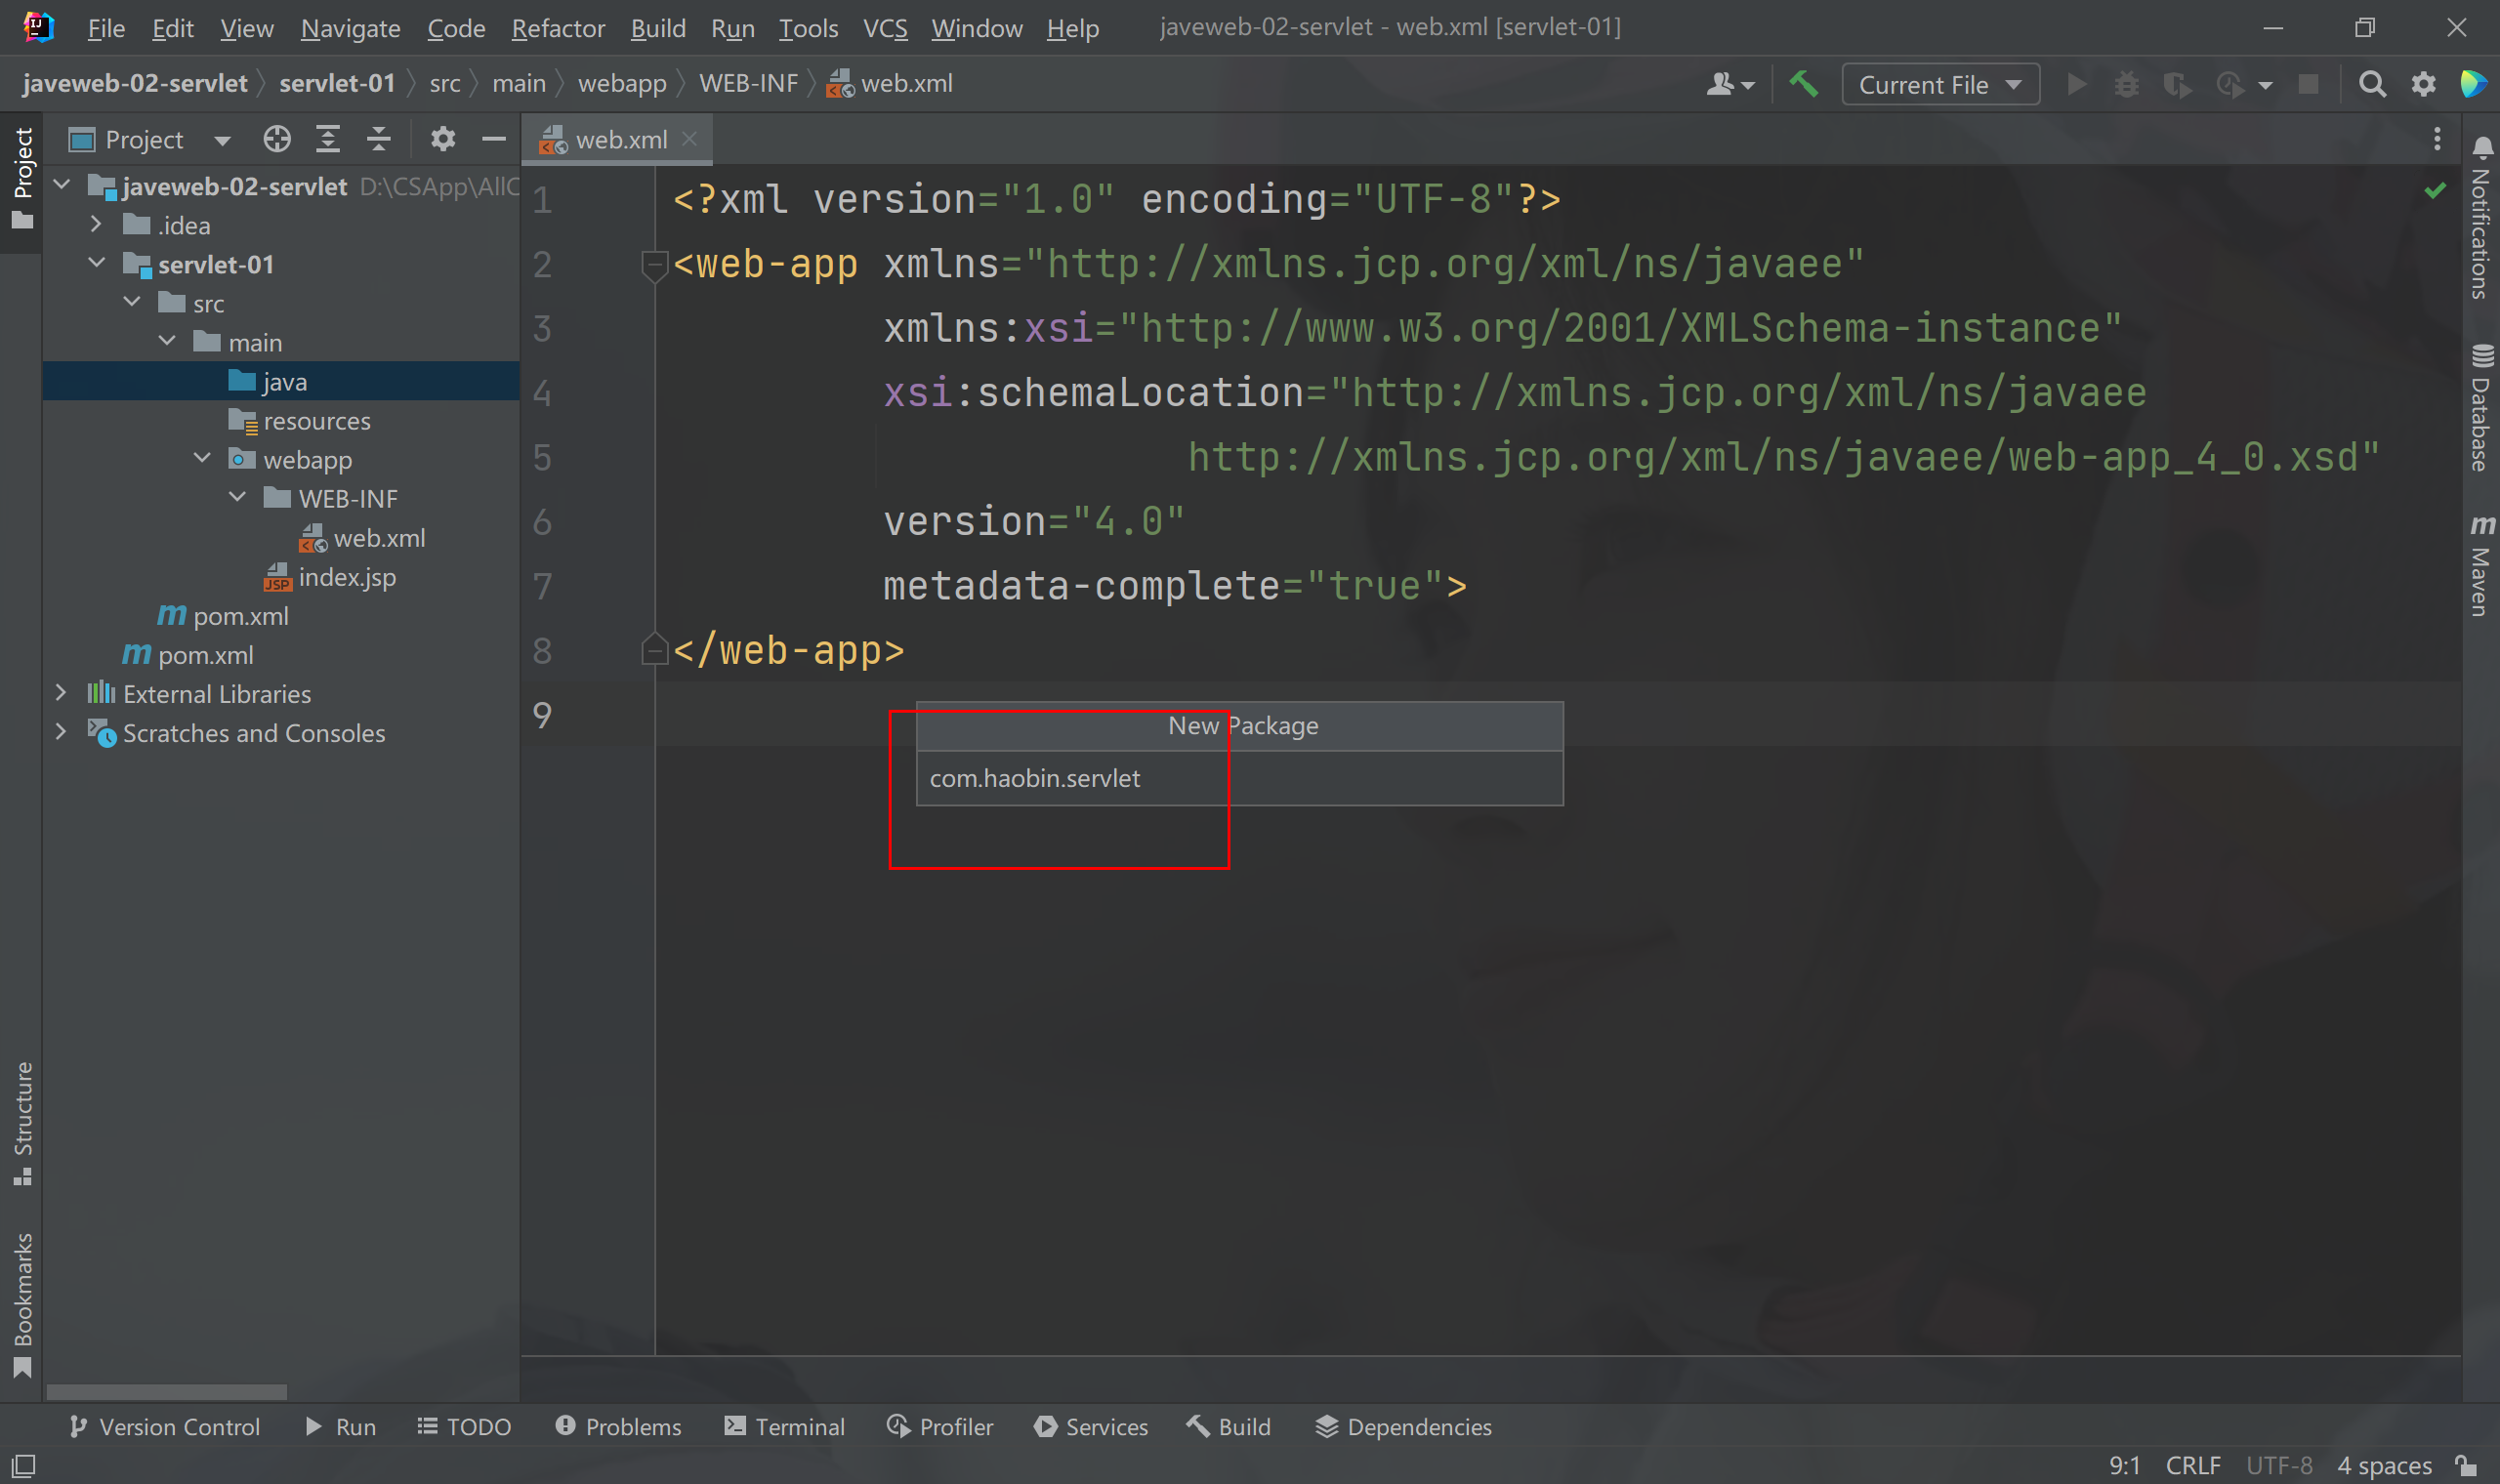Click the Build Project hammer icon
The width and height of the screenshot is (2500, 1484).
1803,85
